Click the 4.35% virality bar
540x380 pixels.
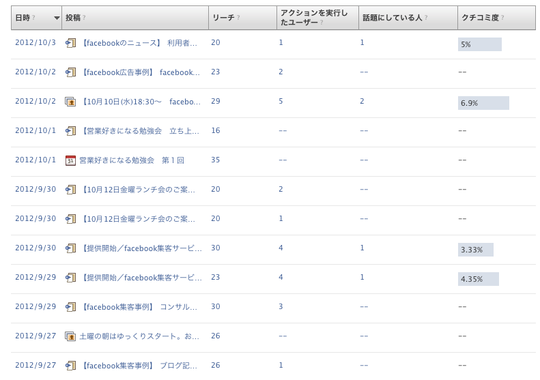[x=478, y=279]
